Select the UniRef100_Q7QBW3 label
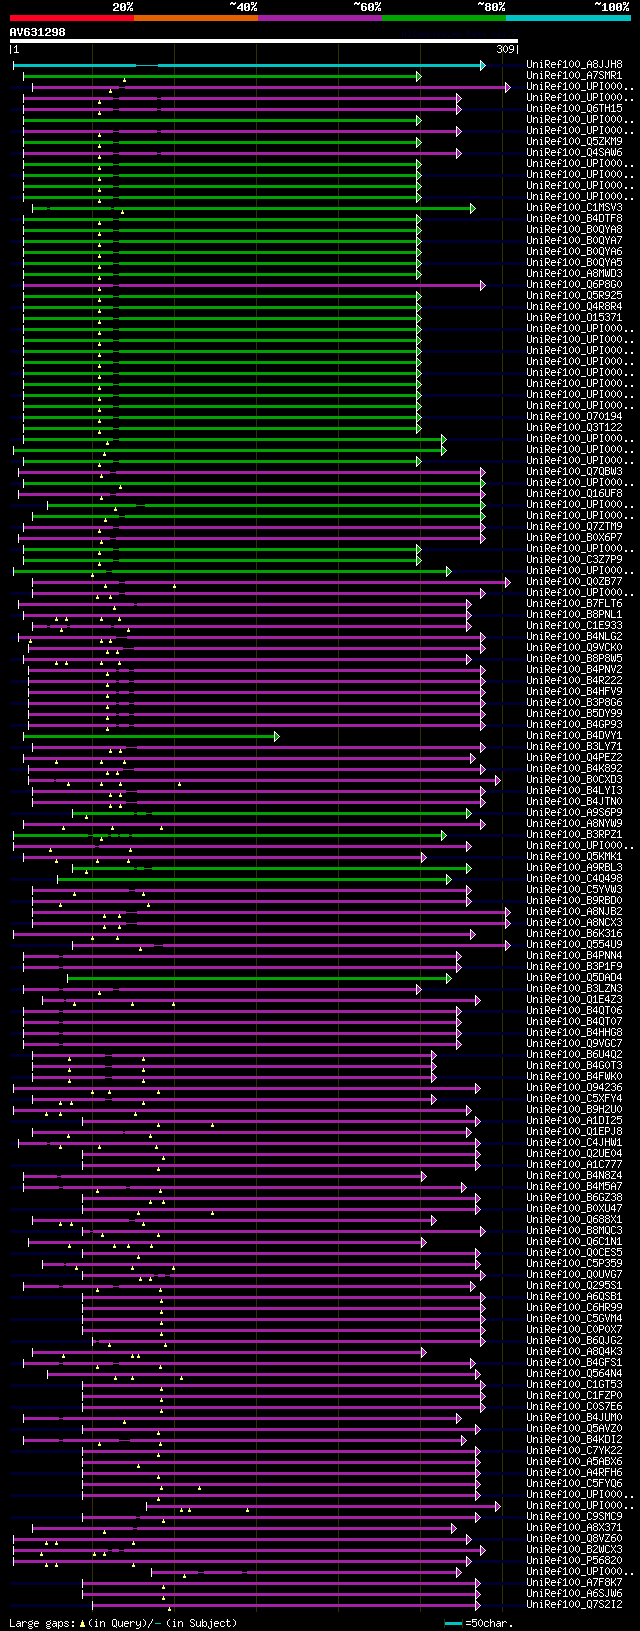 tap(574, 472)
